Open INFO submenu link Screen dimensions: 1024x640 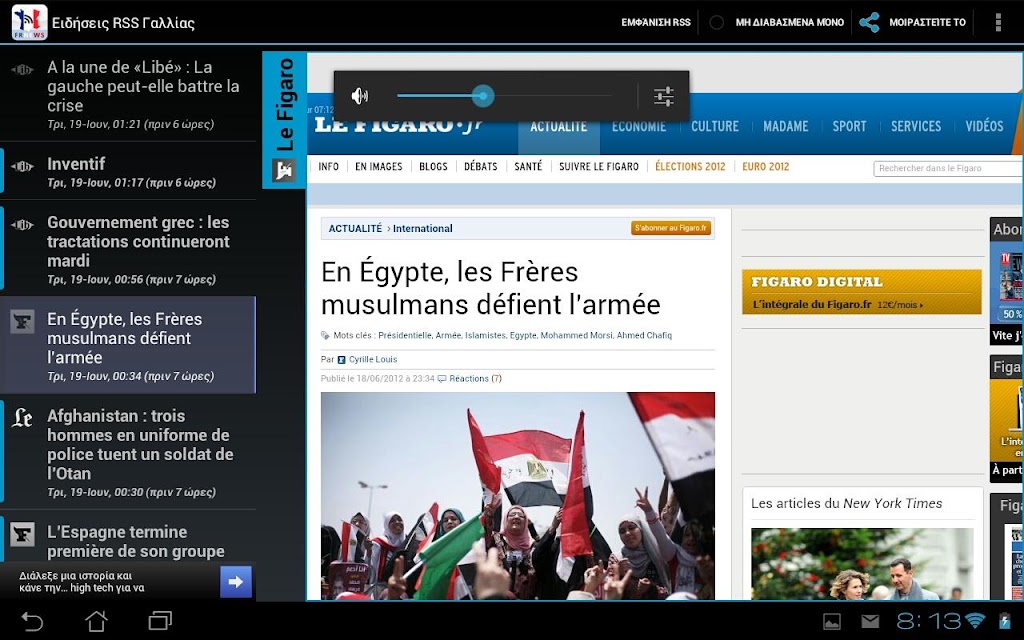click(x=328, y=167)
